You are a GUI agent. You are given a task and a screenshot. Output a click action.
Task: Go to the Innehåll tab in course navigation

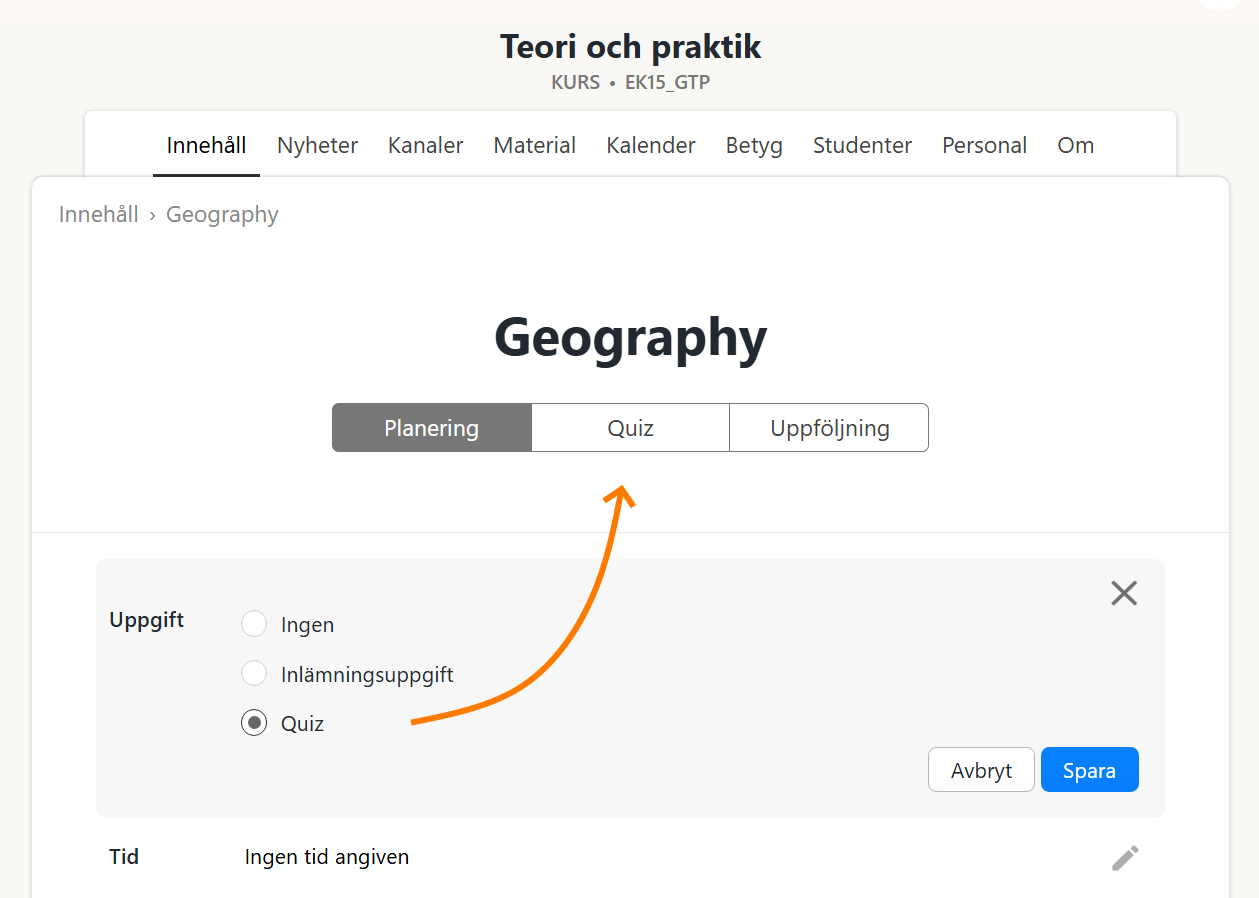pyautogui.click(x=206, y=145)
